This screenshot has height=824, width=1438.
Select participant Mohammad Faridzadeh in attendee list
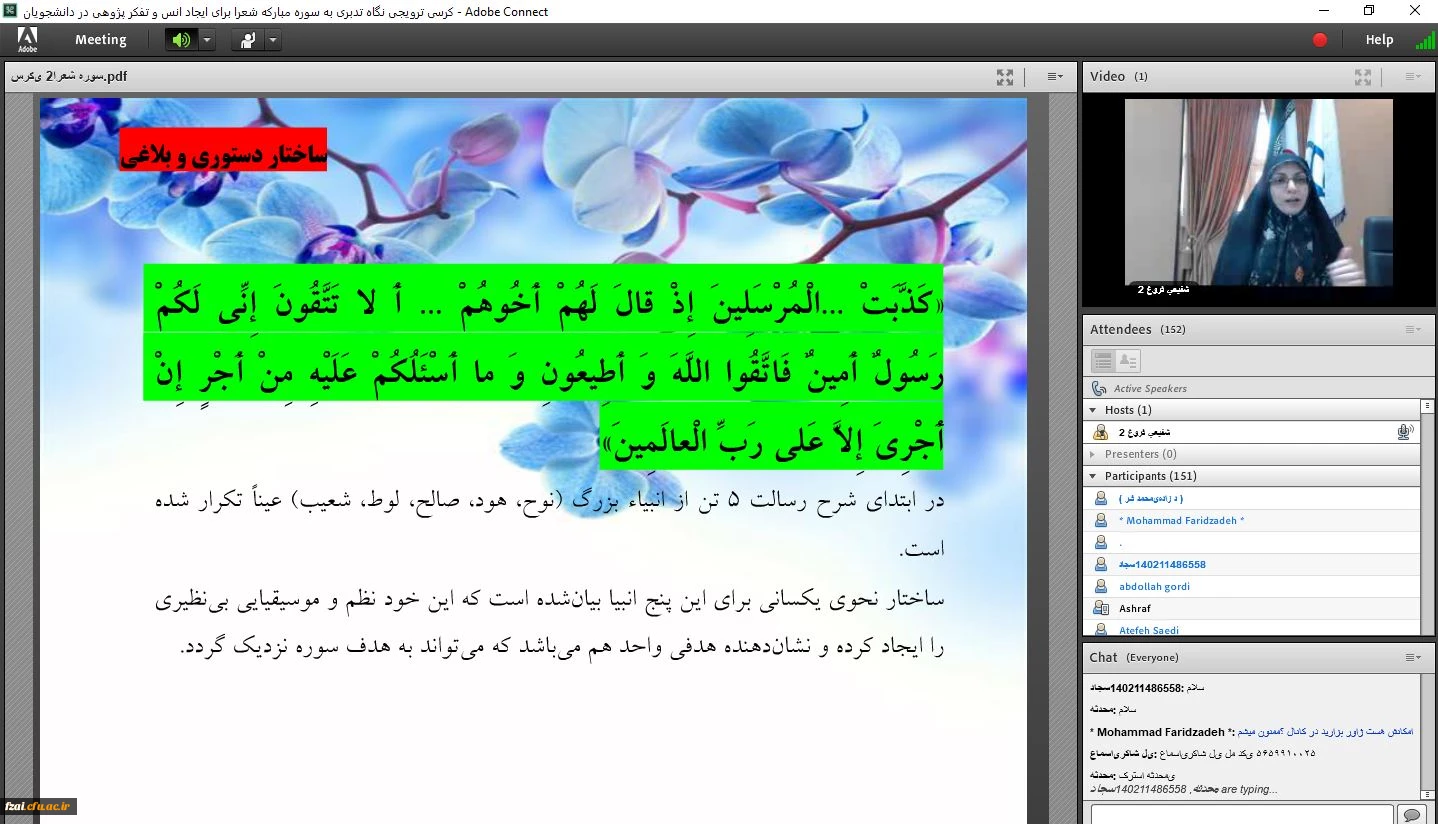coord(1181,521)
